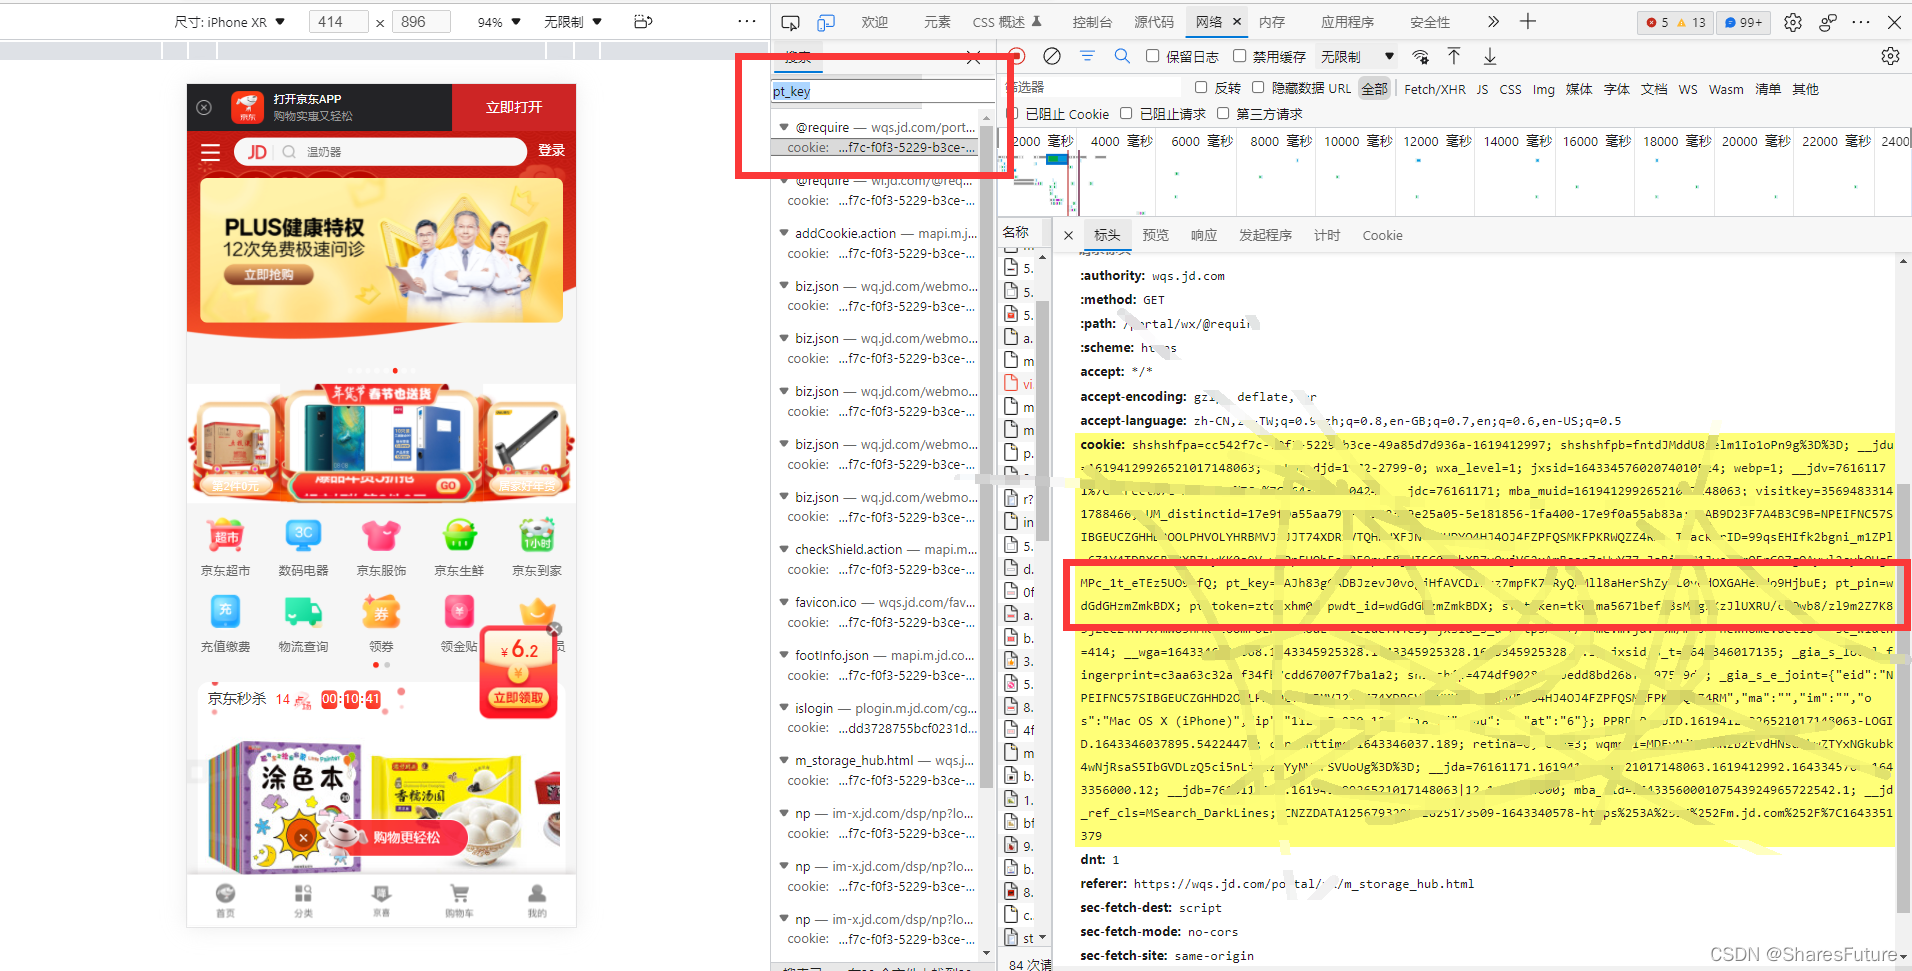The height and width of the screenshot is (971, 1912).
Task: Click the 99+ issues counter
Action: [1743, 22]
